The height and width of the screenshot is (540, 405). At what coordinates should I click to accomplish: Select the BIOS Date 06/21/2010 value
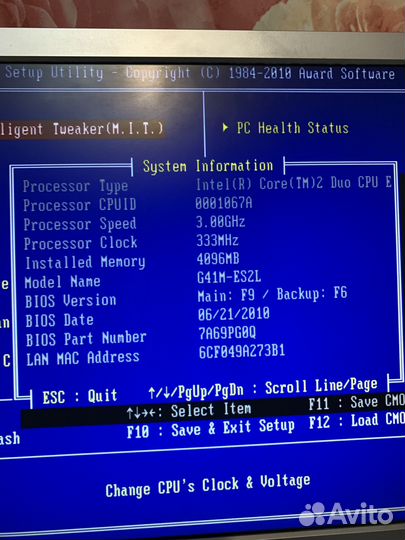coord(233,314)
